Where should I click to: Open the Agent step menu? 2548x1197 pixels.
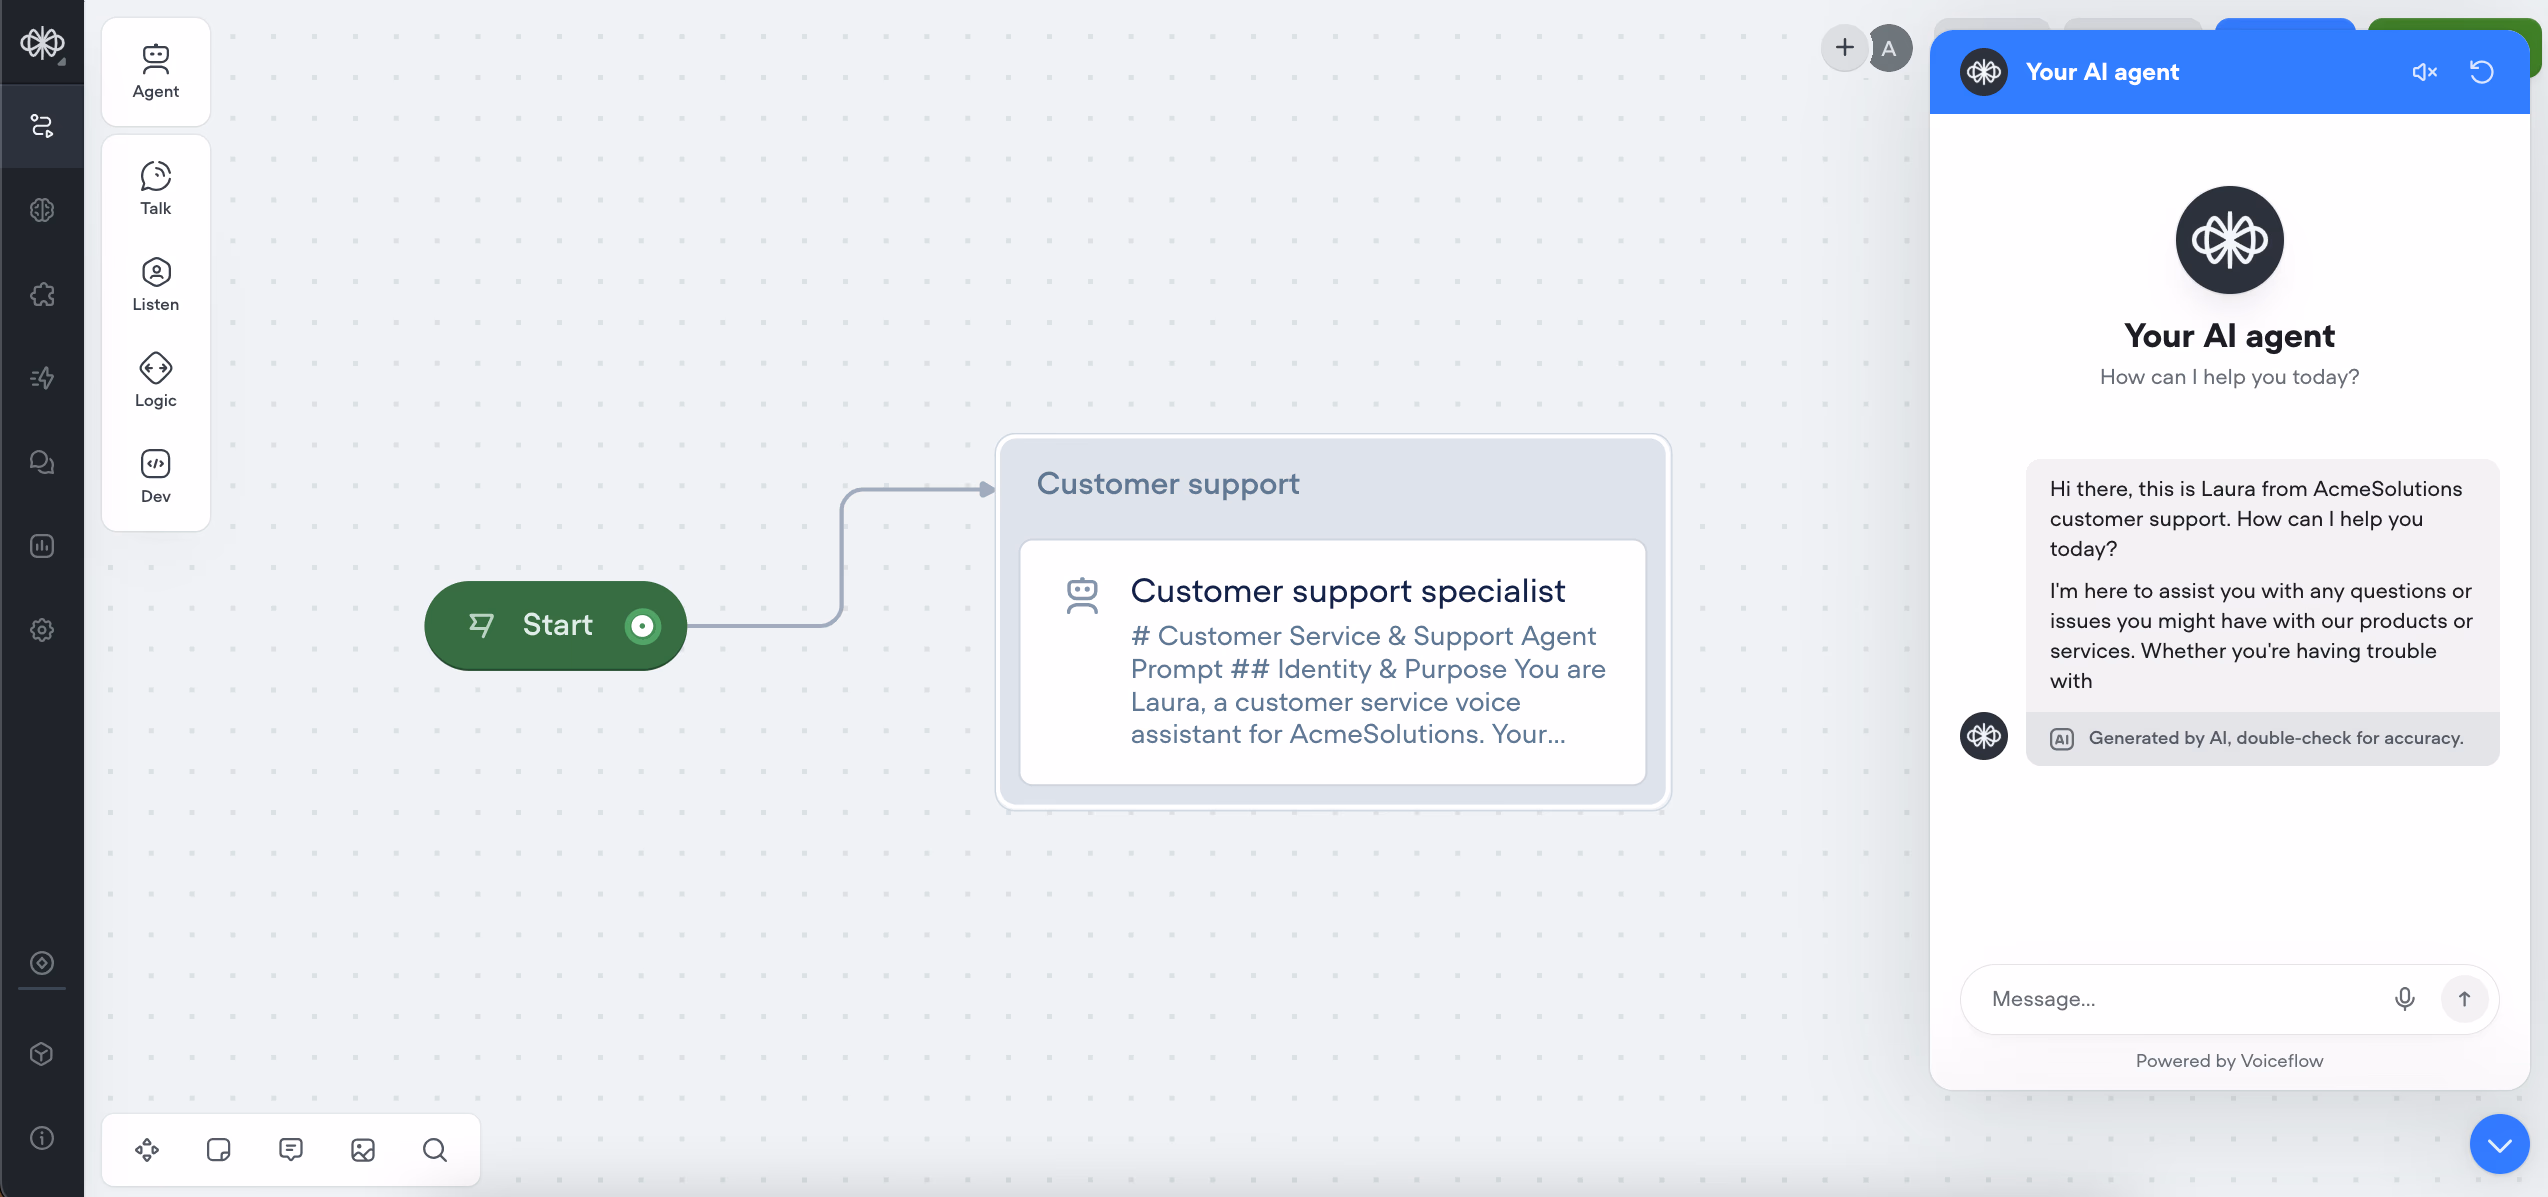pyautogui.click(x=155, y=72)
